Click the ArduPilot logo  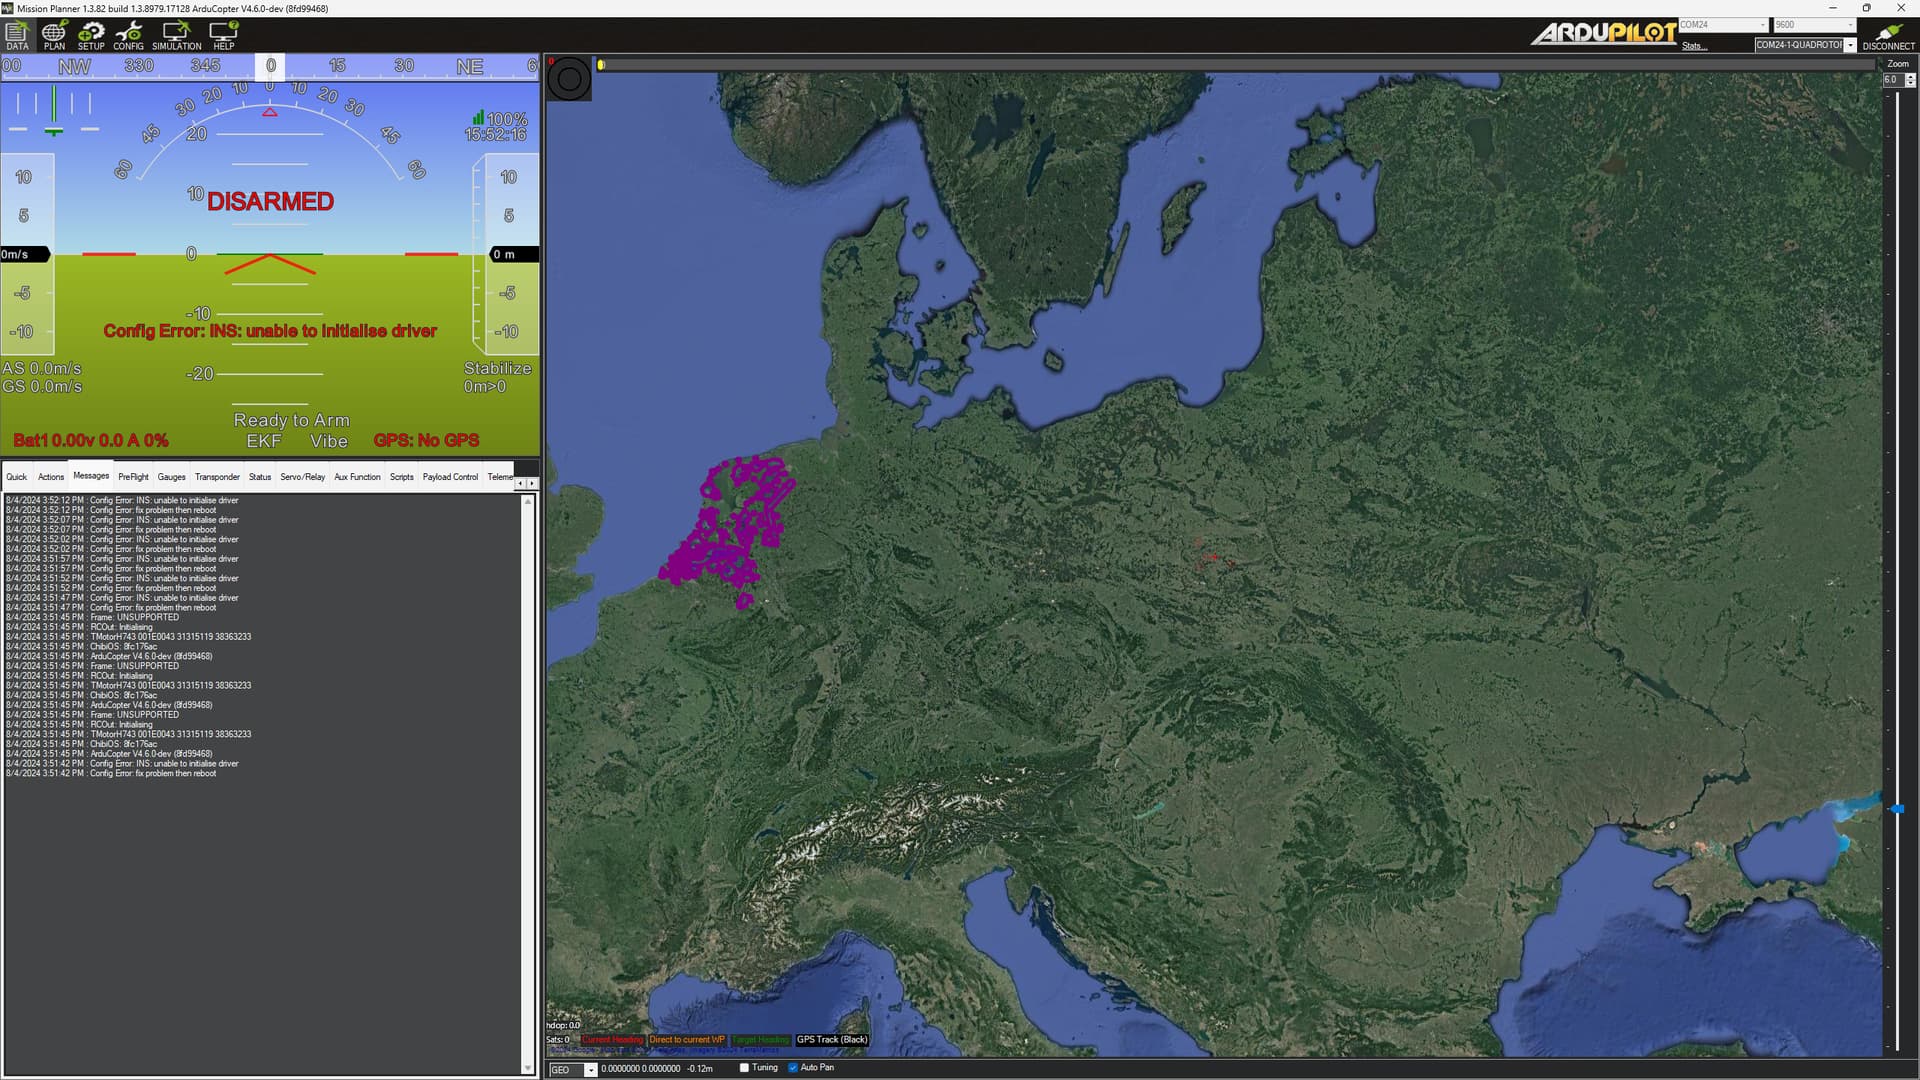1603,33
